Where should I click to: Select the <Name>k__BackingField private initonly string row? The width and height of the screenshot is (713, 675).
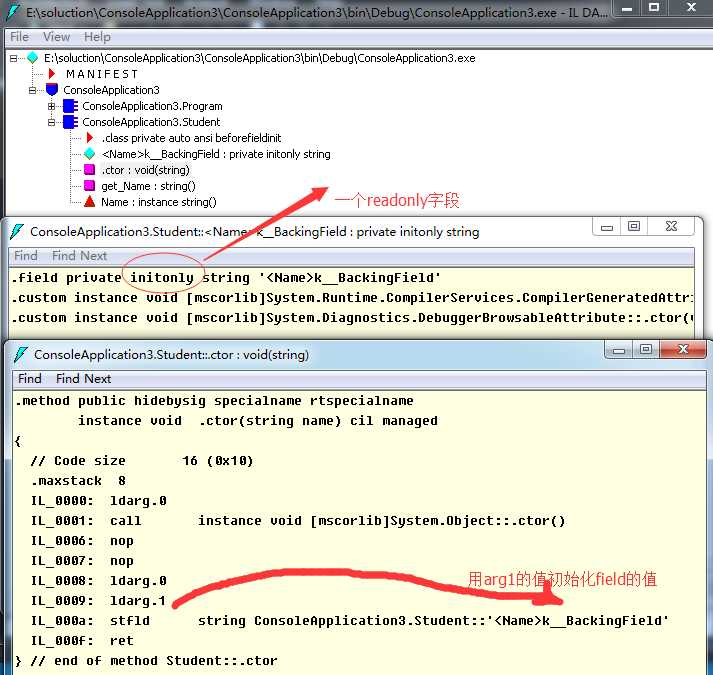pos(216,154)
